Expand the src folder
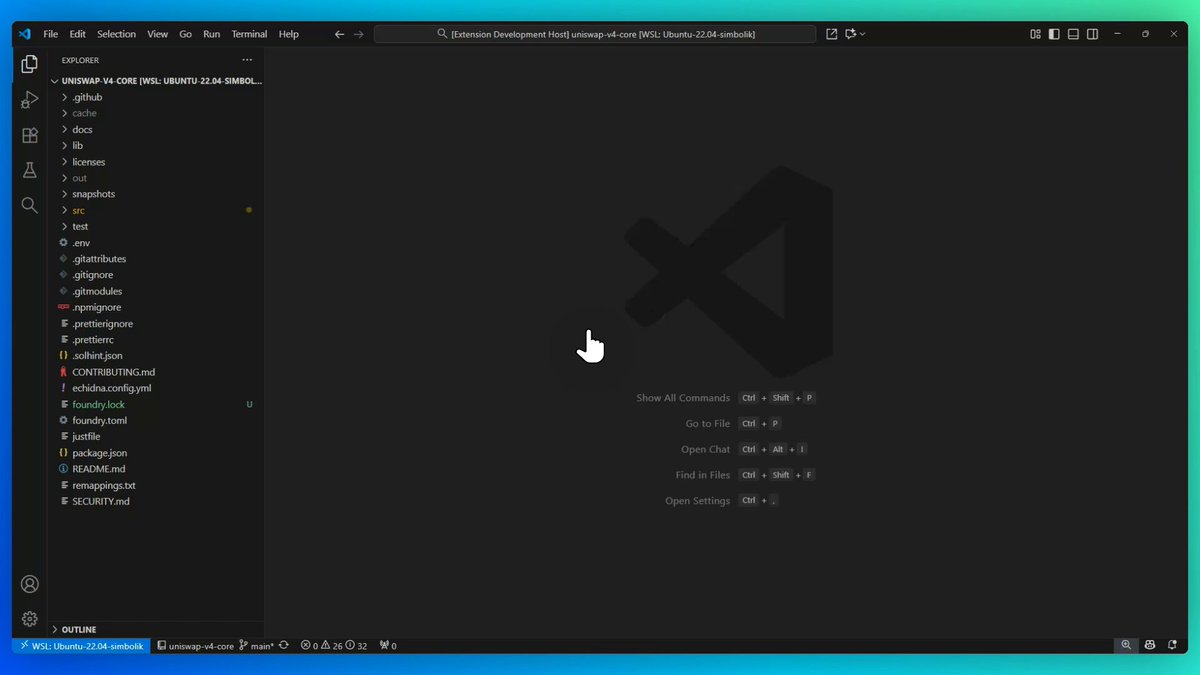 pyautogui.click(x=78, y=210)
